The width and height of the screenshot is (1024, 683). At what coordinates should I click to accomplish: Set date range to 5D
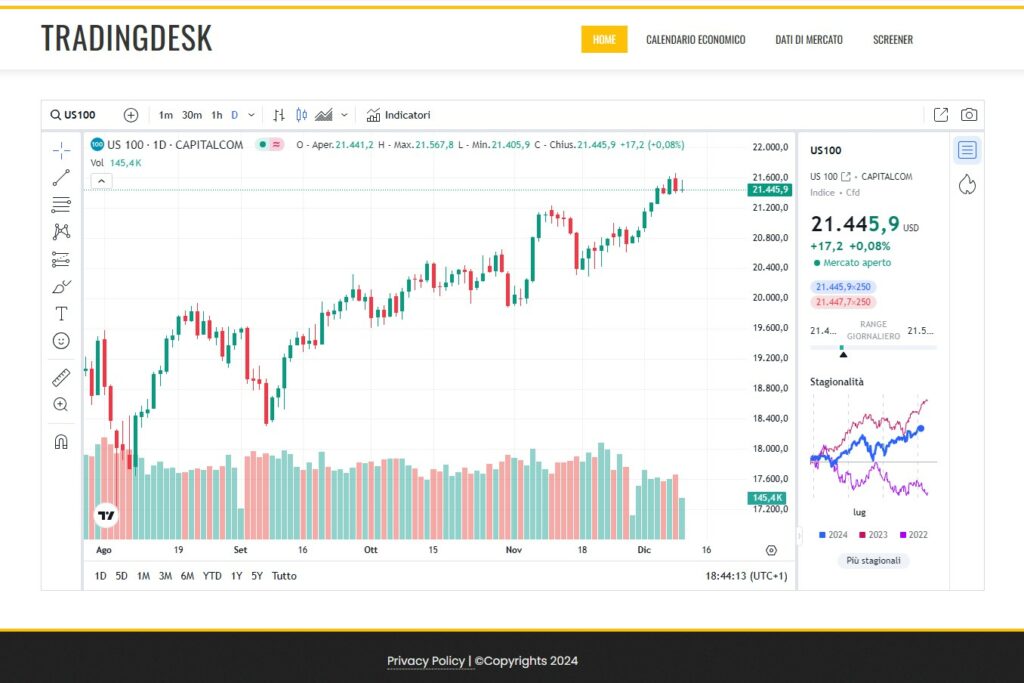pos(121,576)
